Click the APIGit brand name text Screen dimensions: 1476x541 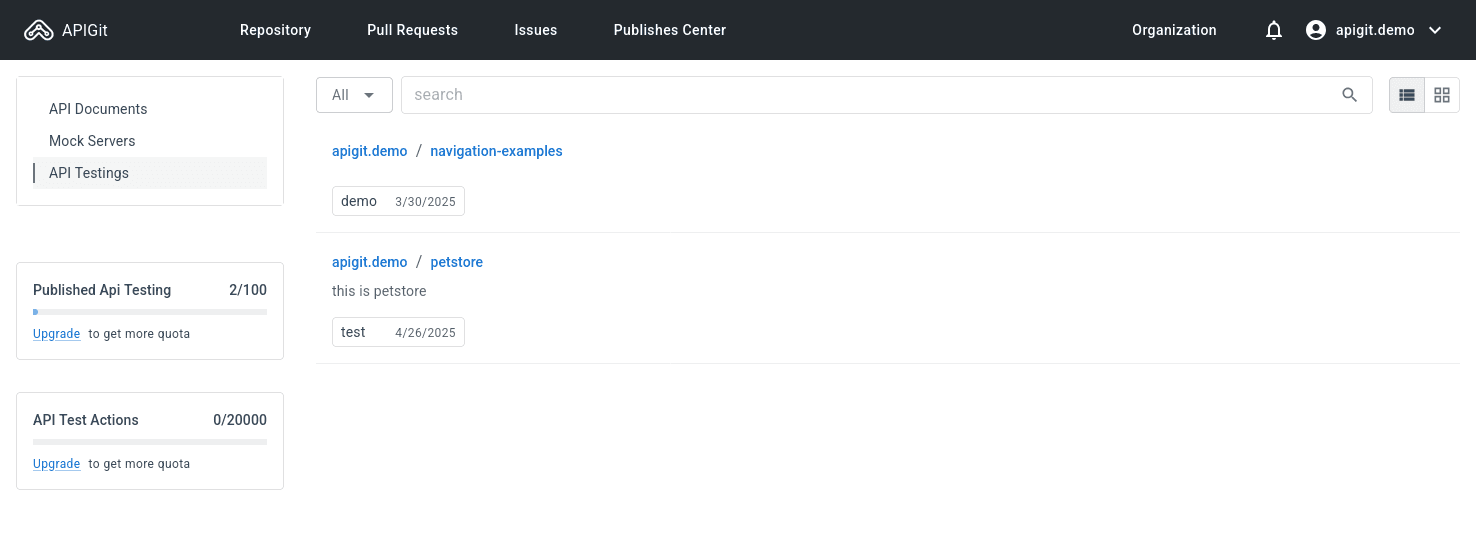tap(85, 30)
